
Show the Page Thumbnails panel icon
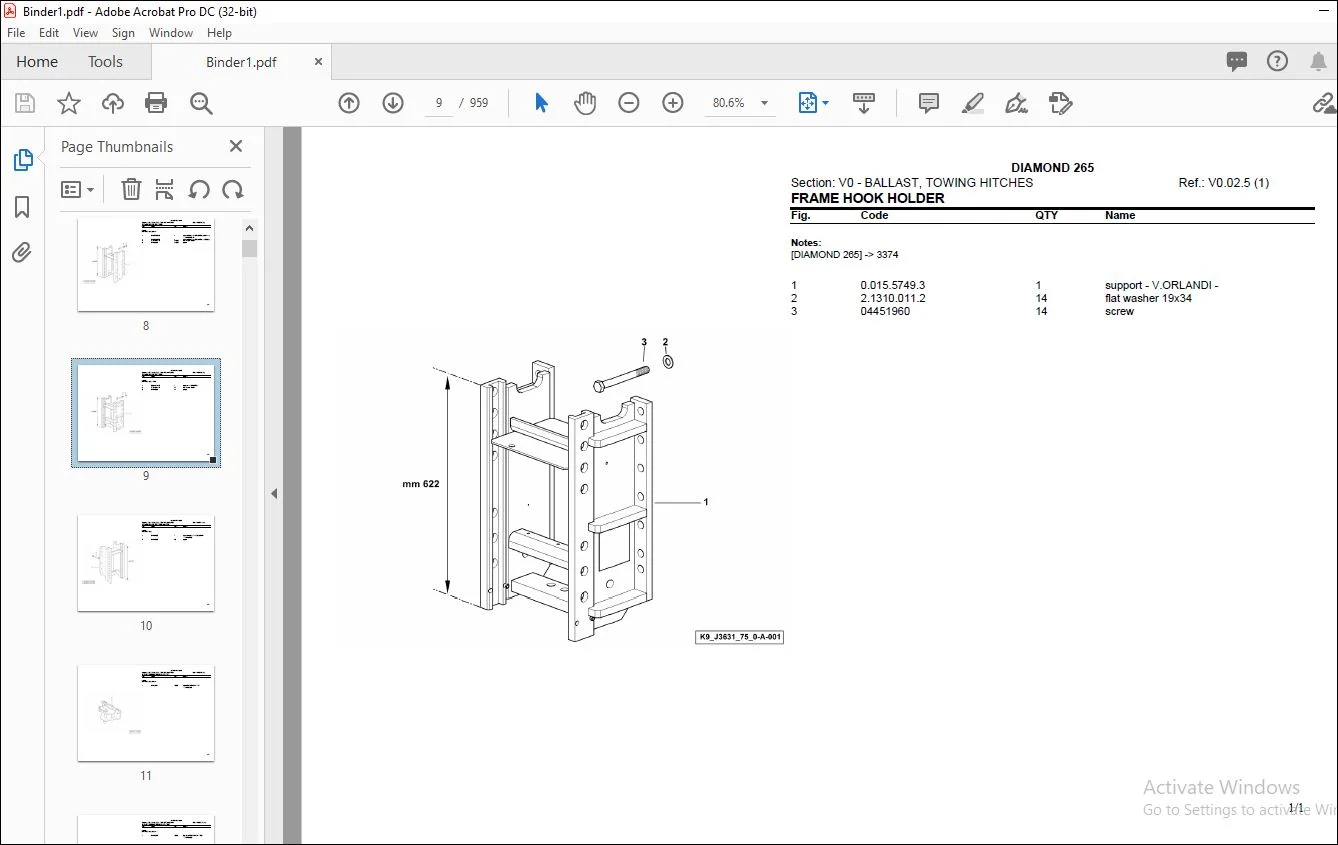[x=22, y=160]
